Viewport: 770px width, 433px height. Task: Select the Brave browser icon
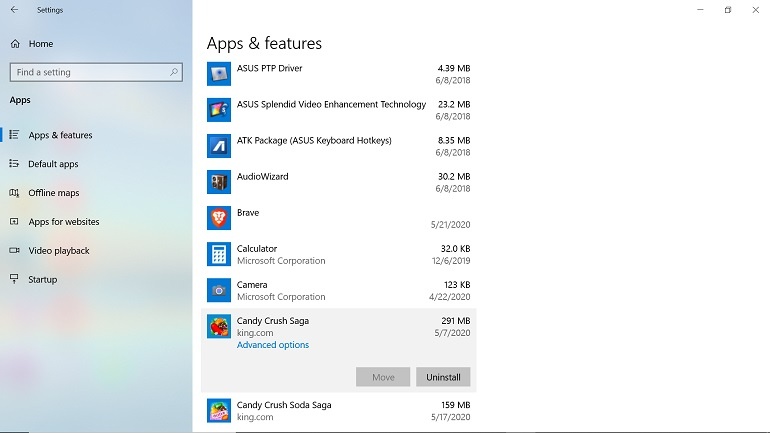219,218
